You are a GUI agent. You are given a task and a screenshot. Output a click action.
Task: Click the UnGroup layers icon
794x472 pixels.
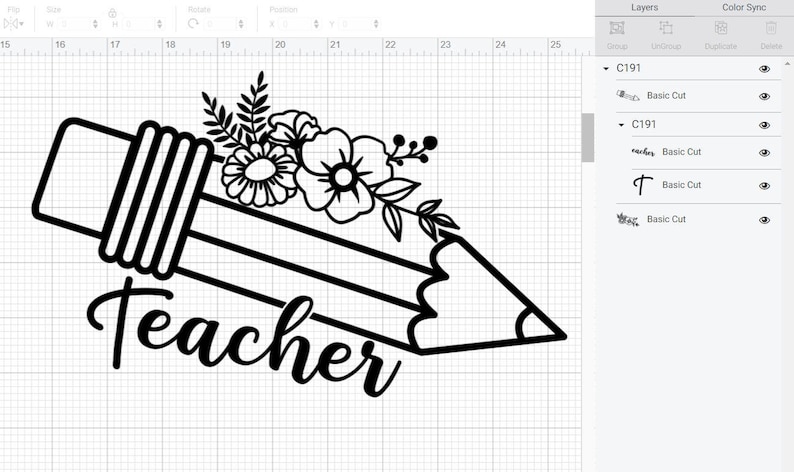tap(666, 28)
